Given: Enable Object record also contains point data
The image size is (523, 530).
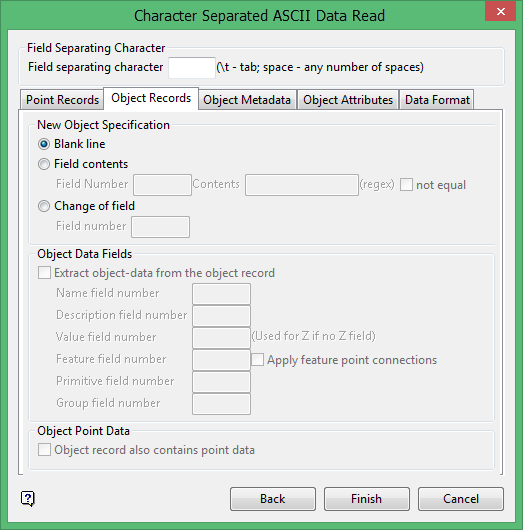Looking at the screenshot, I should pyautogui.click(x=45, y=450).
